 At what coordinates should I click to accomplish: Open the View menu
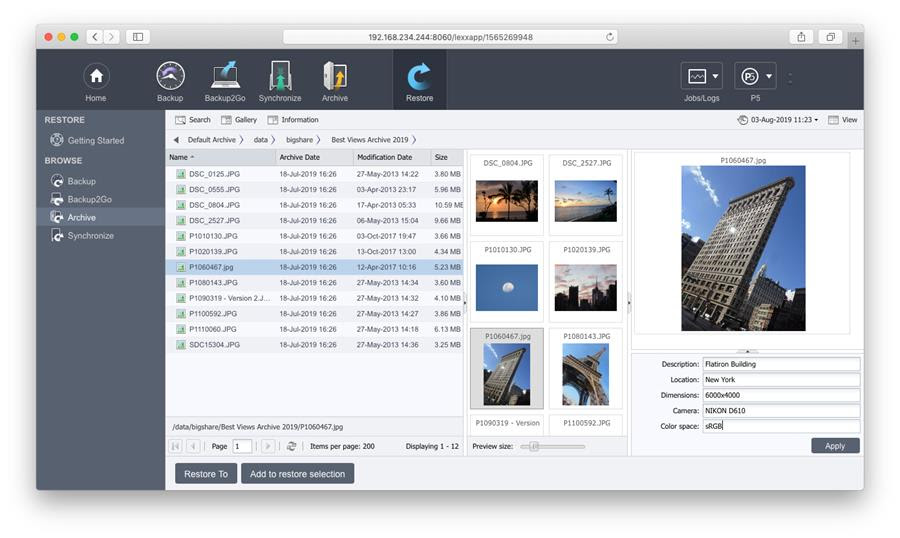[x=843, y=120]
